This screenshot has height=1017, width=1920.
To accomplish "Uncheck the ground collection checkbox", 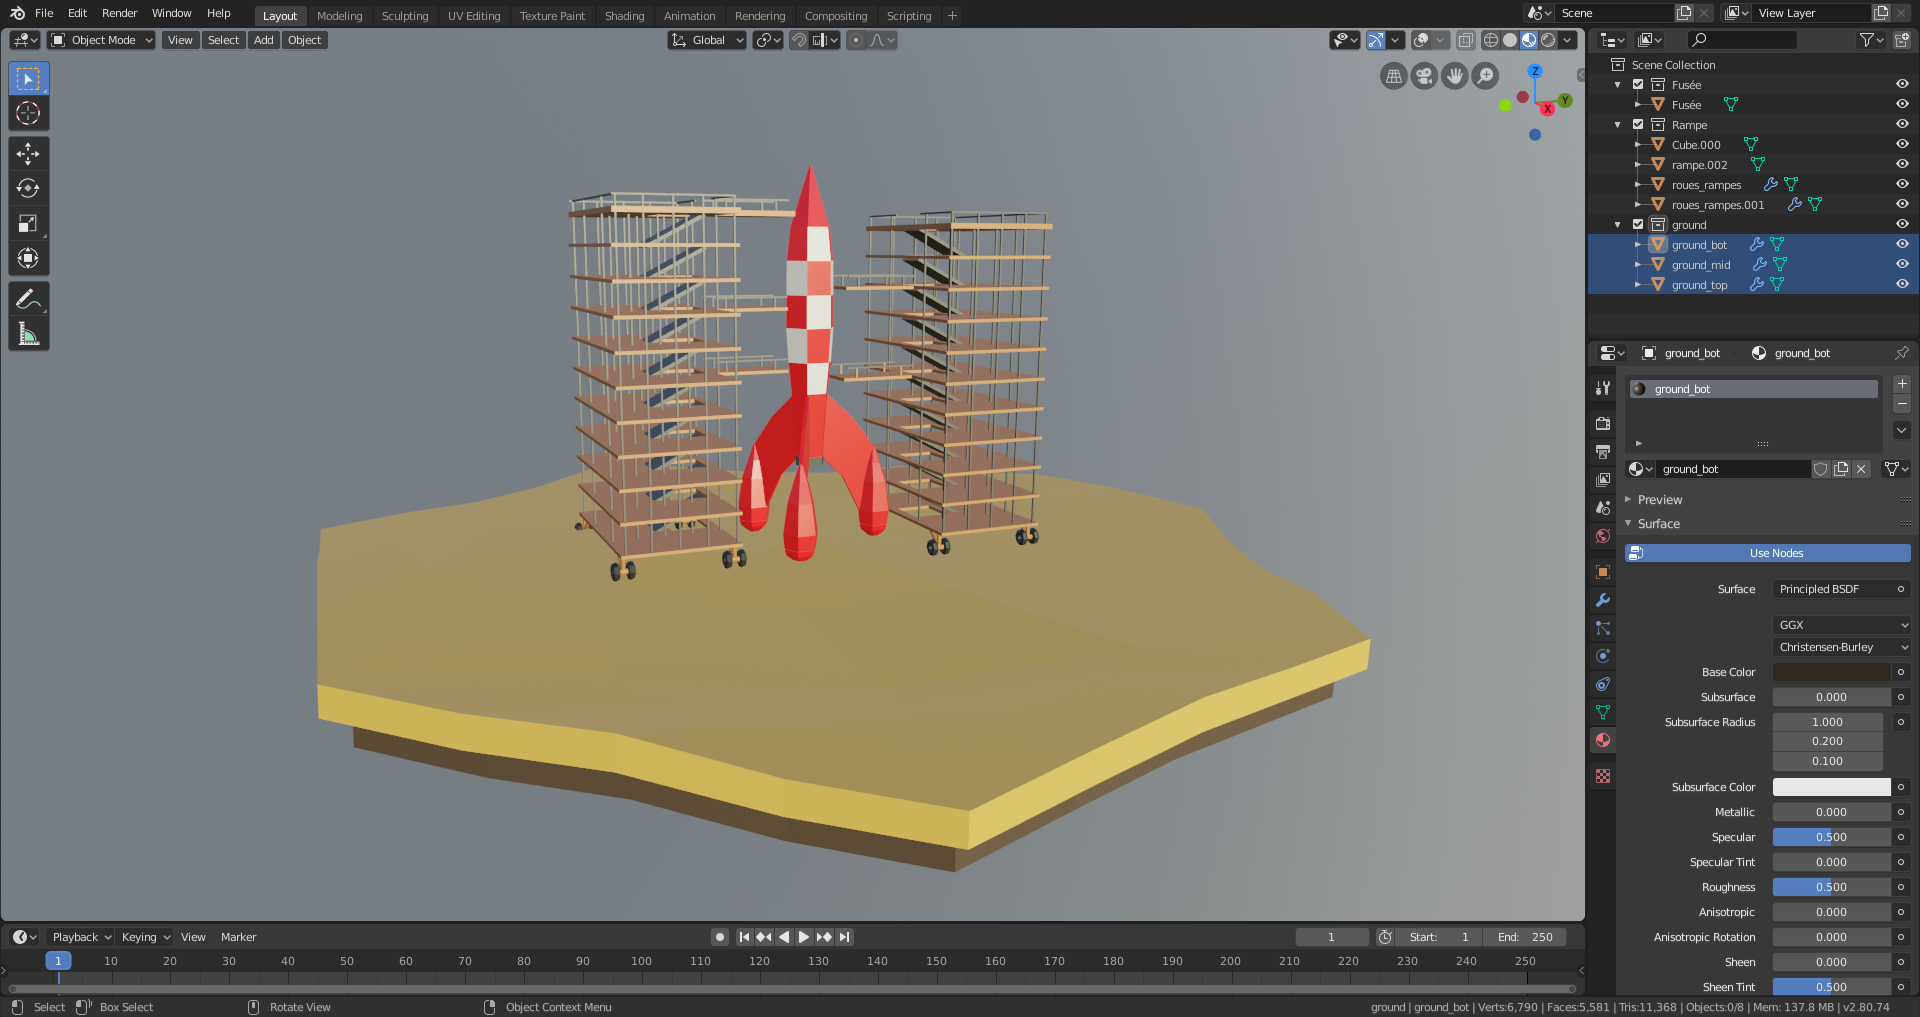I will tap(1638, 225).
